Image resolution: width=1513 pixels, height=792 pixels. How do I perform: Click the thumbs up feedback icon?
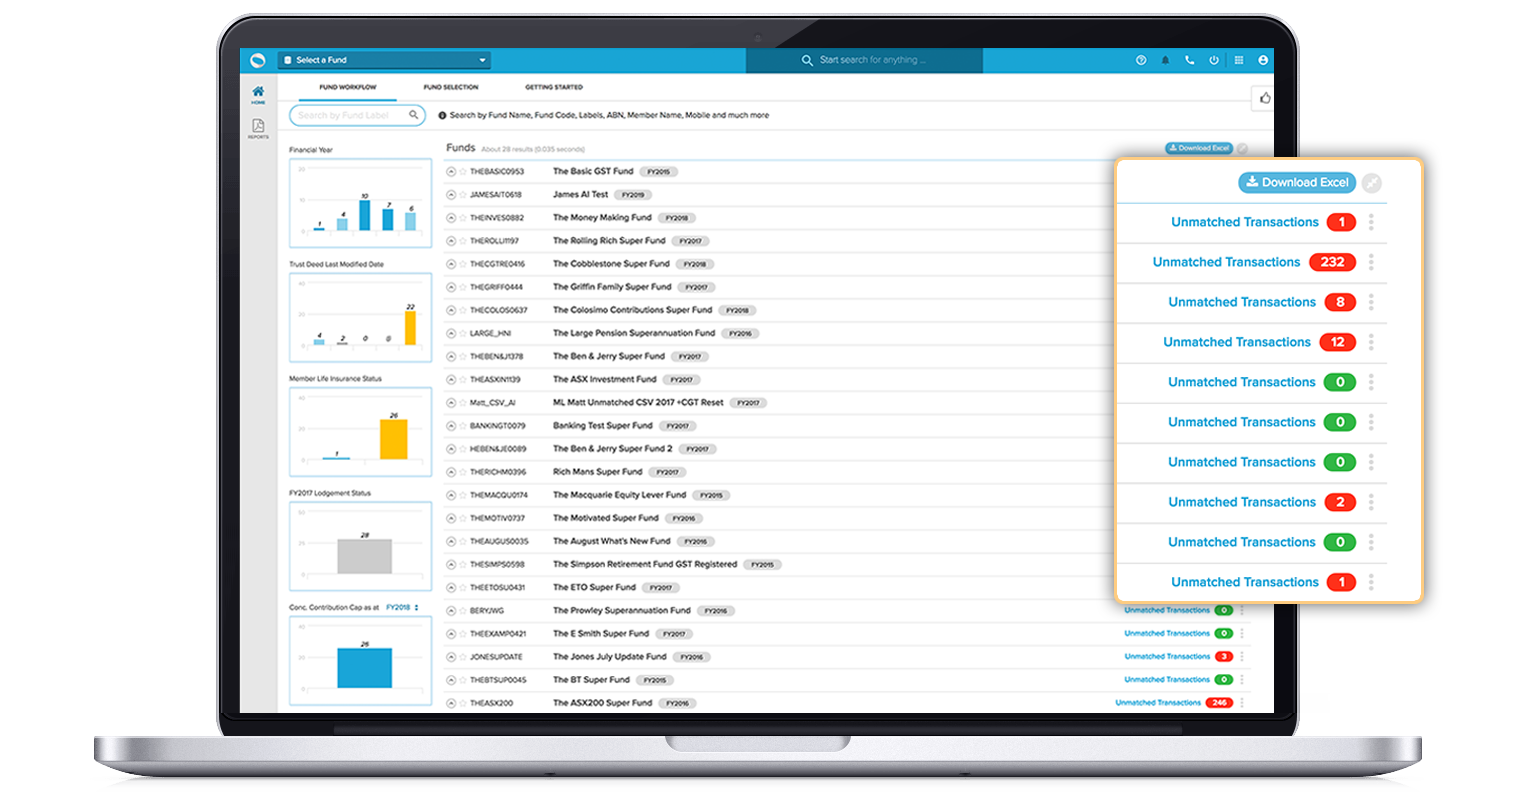[1264, 98]
